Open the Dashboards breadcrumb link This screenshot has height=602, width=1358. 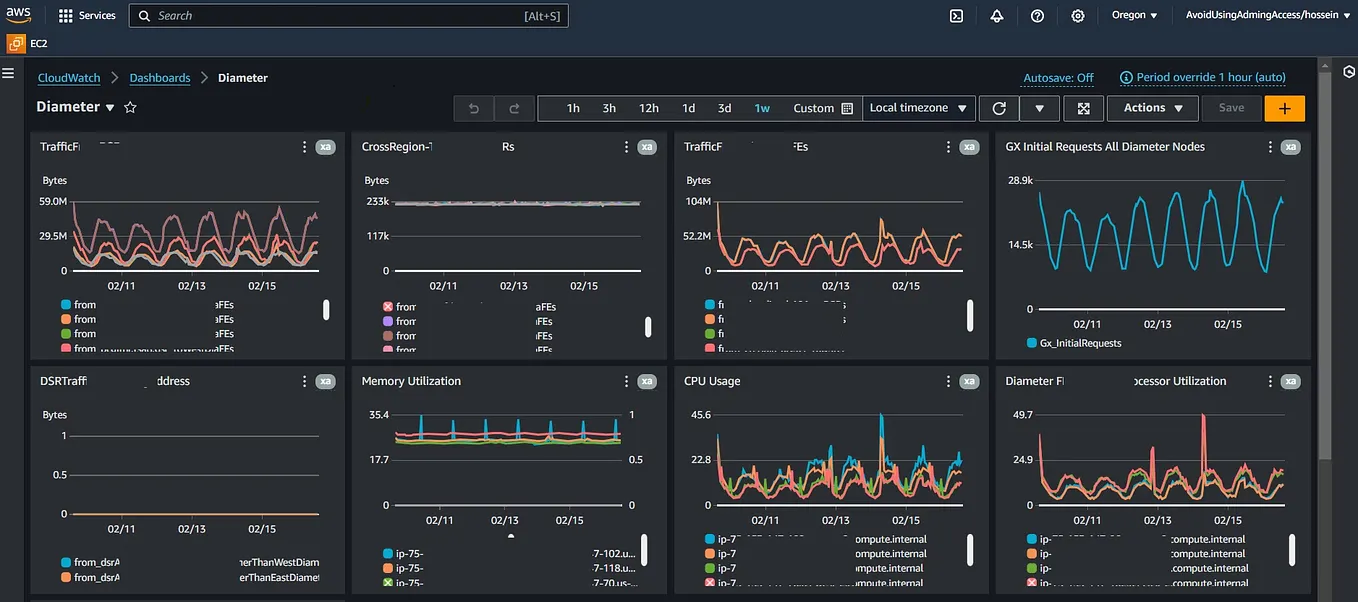tap(160, 78)
